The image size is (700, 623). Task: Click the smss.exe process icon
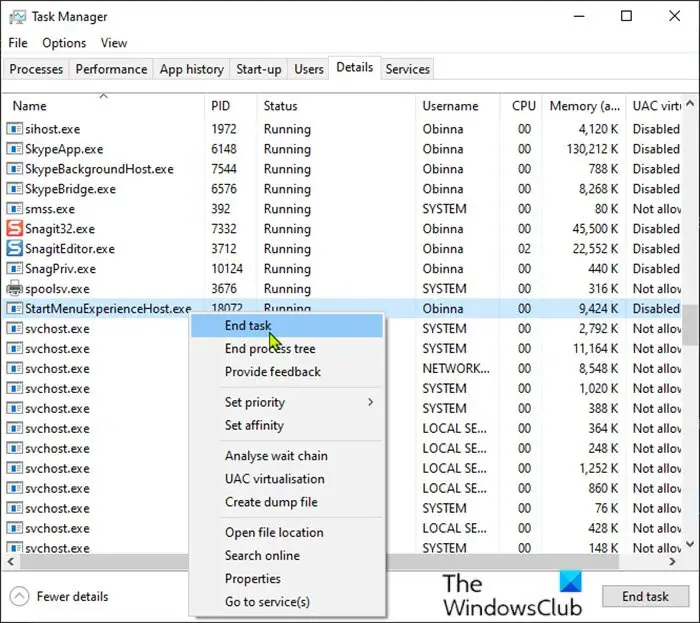[14, 208]
